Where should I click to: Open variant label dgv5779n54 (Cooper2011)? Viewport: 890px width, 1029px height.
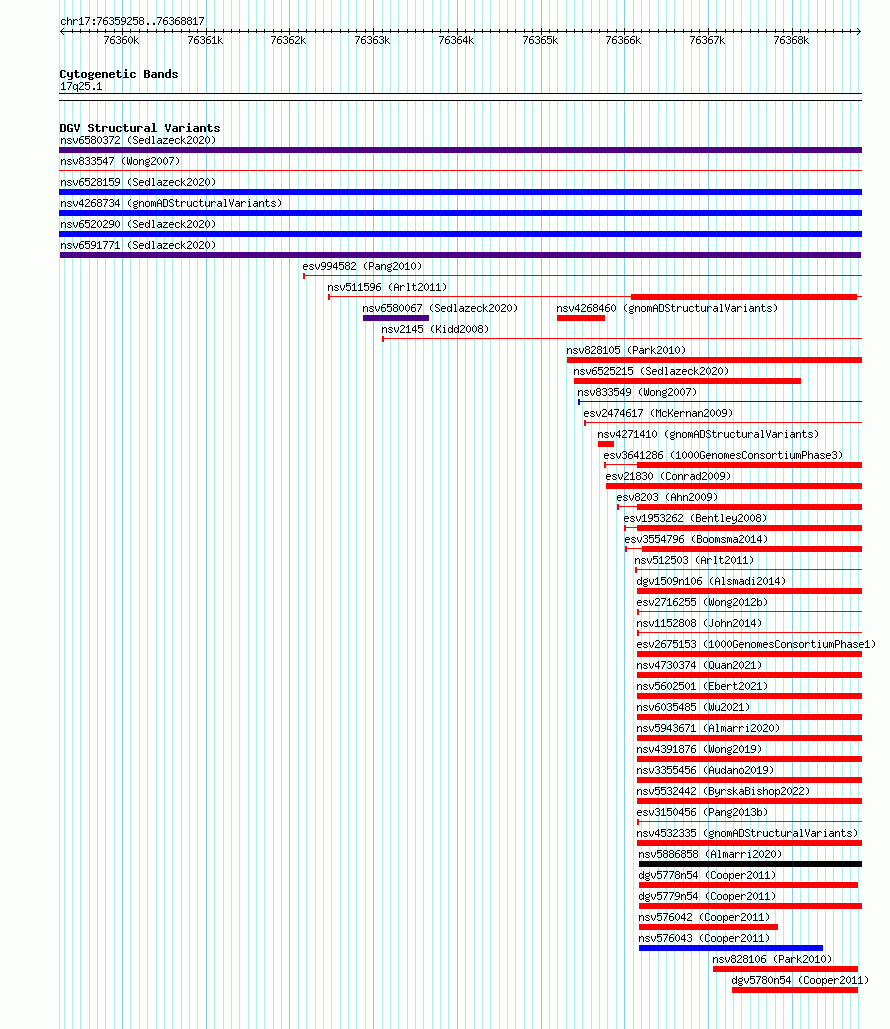tap(707, 896)
